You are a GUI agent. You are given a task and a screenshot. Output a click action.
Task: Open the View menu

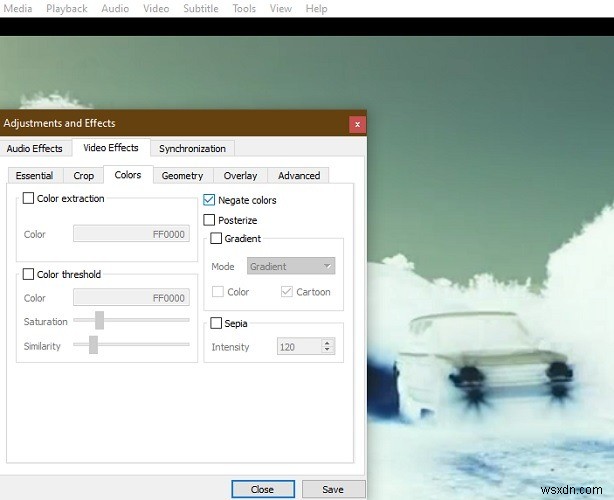pyautogui.click(x=281, y=8)
